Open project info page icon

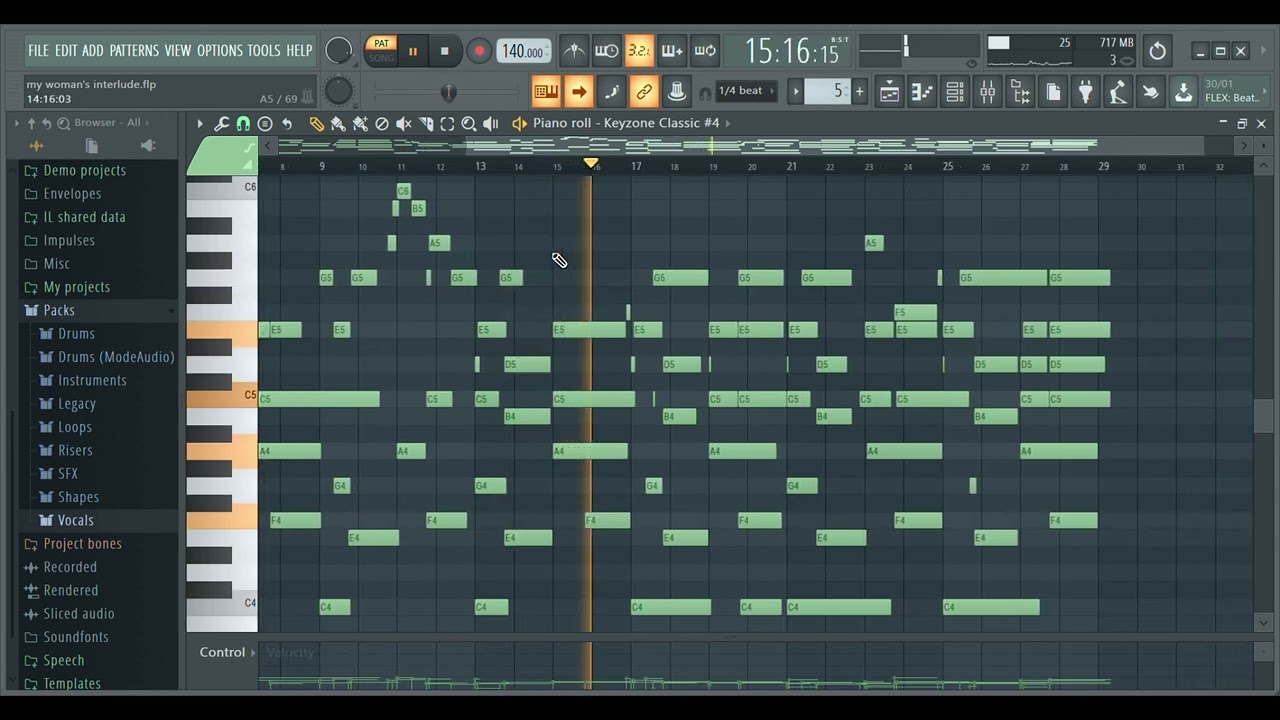click(1053, 93)
